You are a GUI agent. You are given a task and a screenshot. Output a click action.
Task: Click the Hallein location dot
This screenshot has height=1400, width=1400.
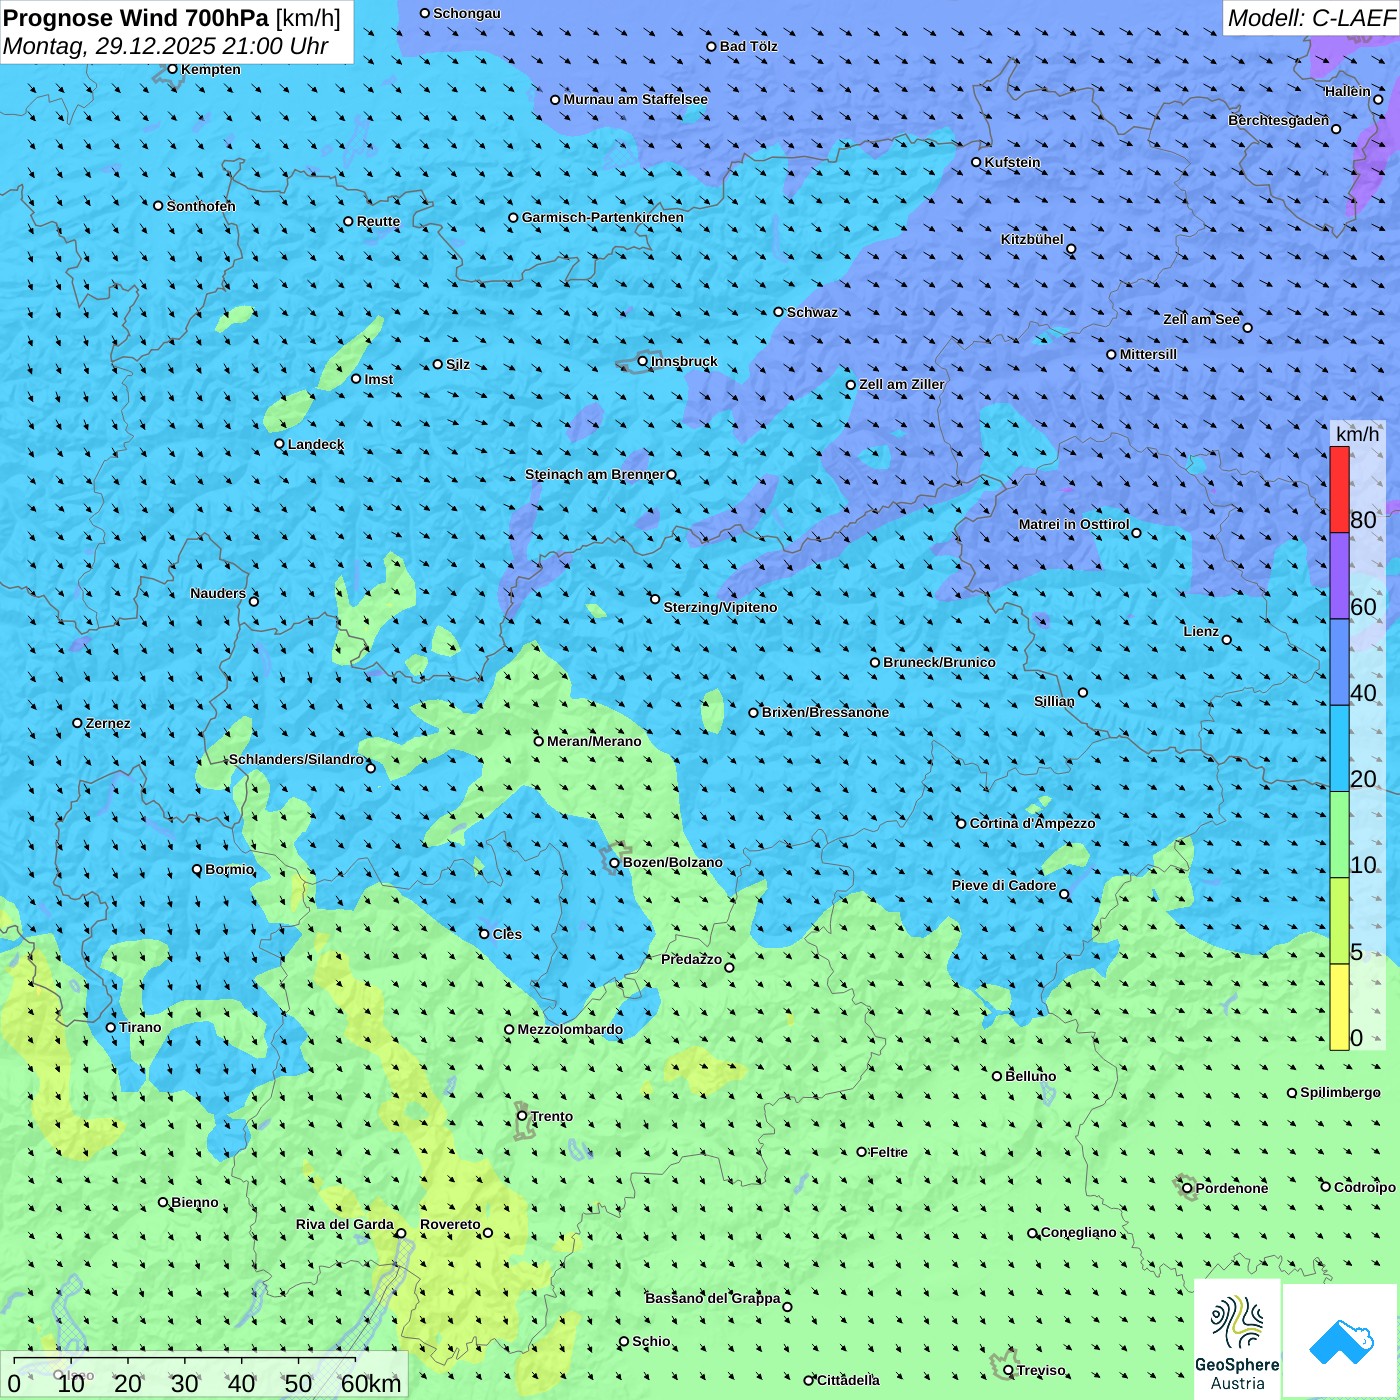[1378, 99]
